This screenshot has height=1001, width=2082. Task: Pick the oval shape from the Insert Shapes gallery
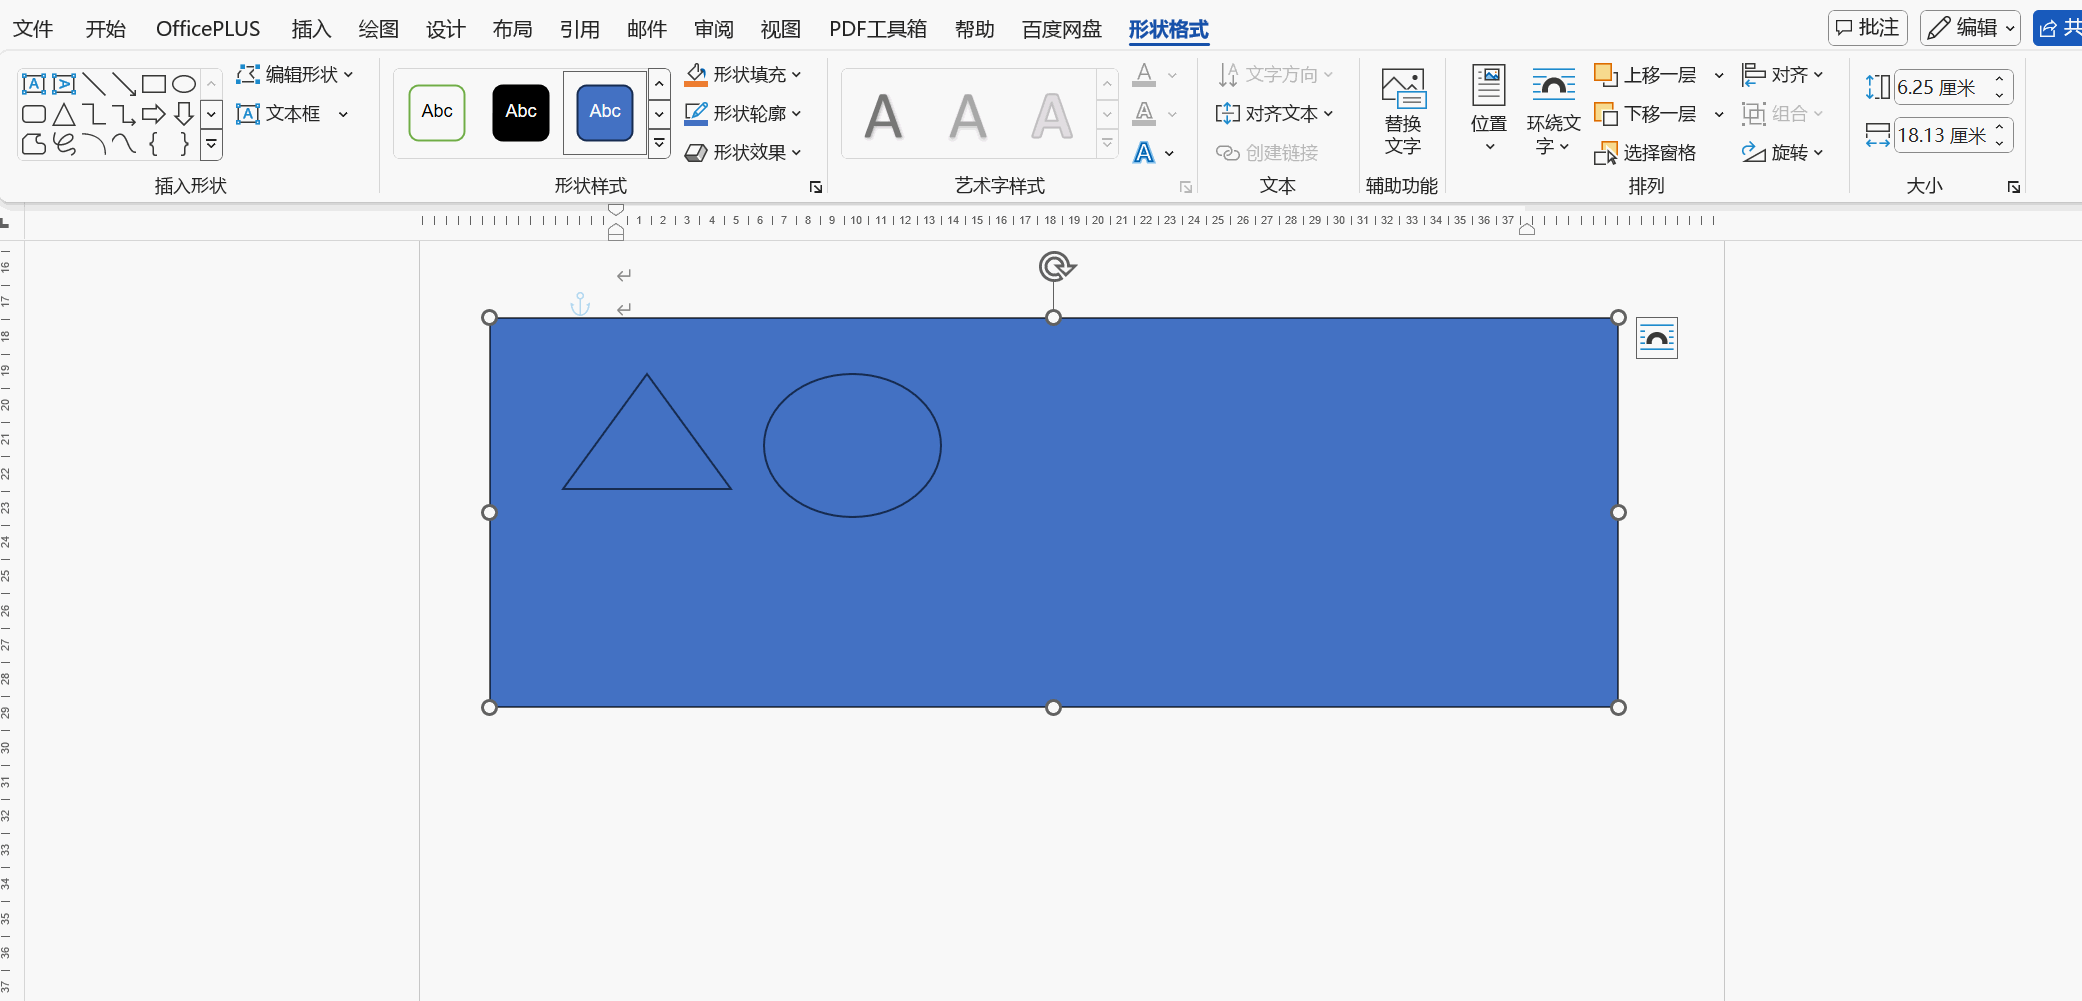coord(184,84)
